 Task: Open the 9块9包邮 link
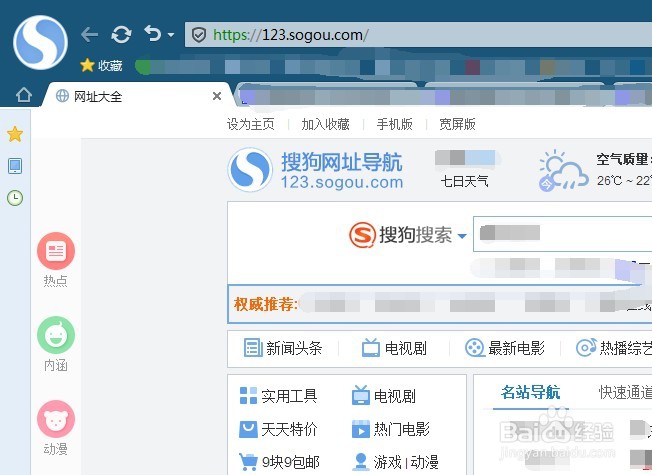[x=291, y=462]
